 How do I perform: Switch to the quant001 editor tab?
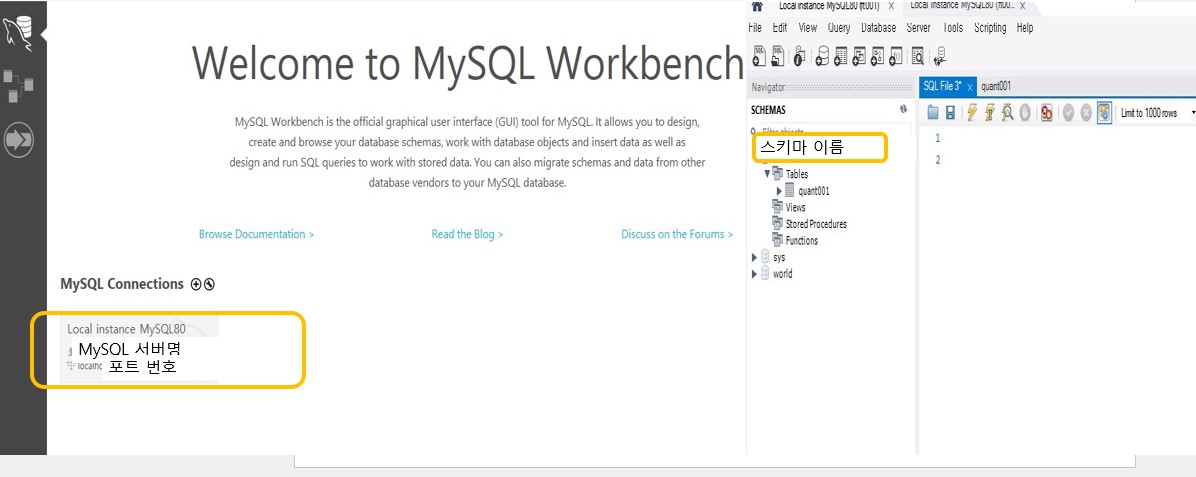996,86
